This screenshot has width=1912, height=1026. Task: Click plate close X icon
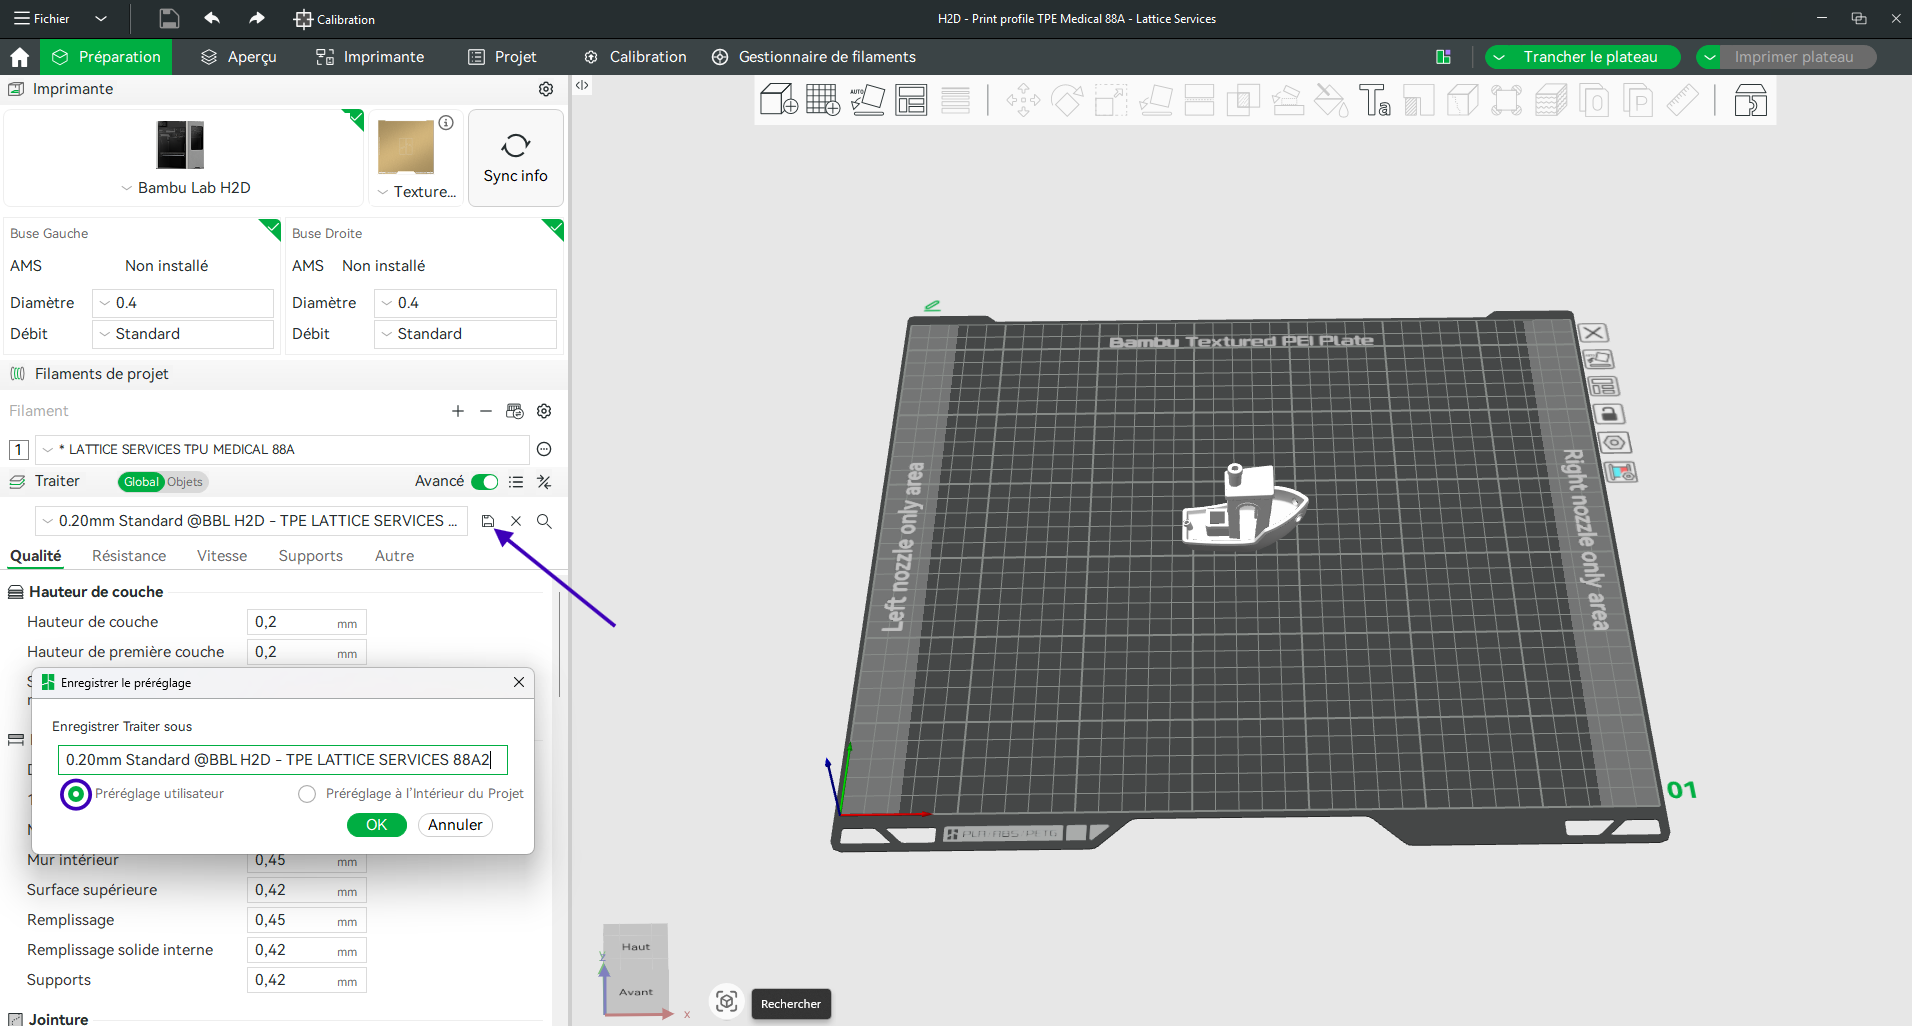1594,333
